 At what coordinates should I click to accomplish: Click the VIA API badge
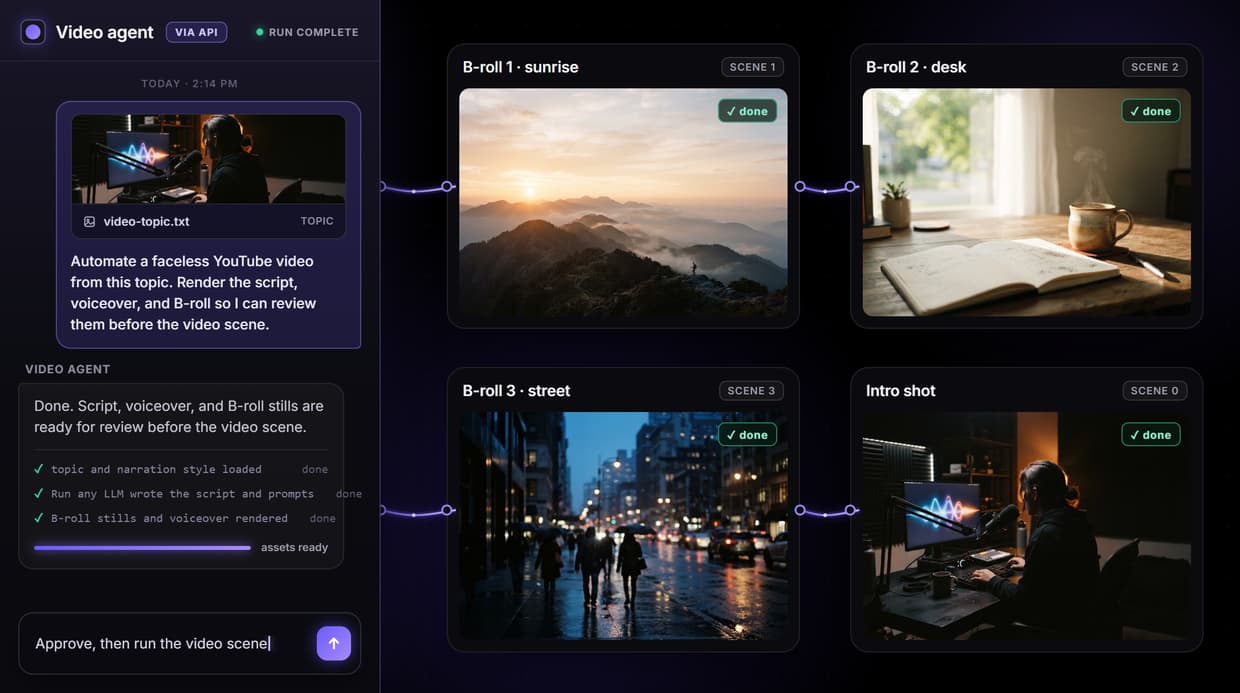(x=196, y=32)
